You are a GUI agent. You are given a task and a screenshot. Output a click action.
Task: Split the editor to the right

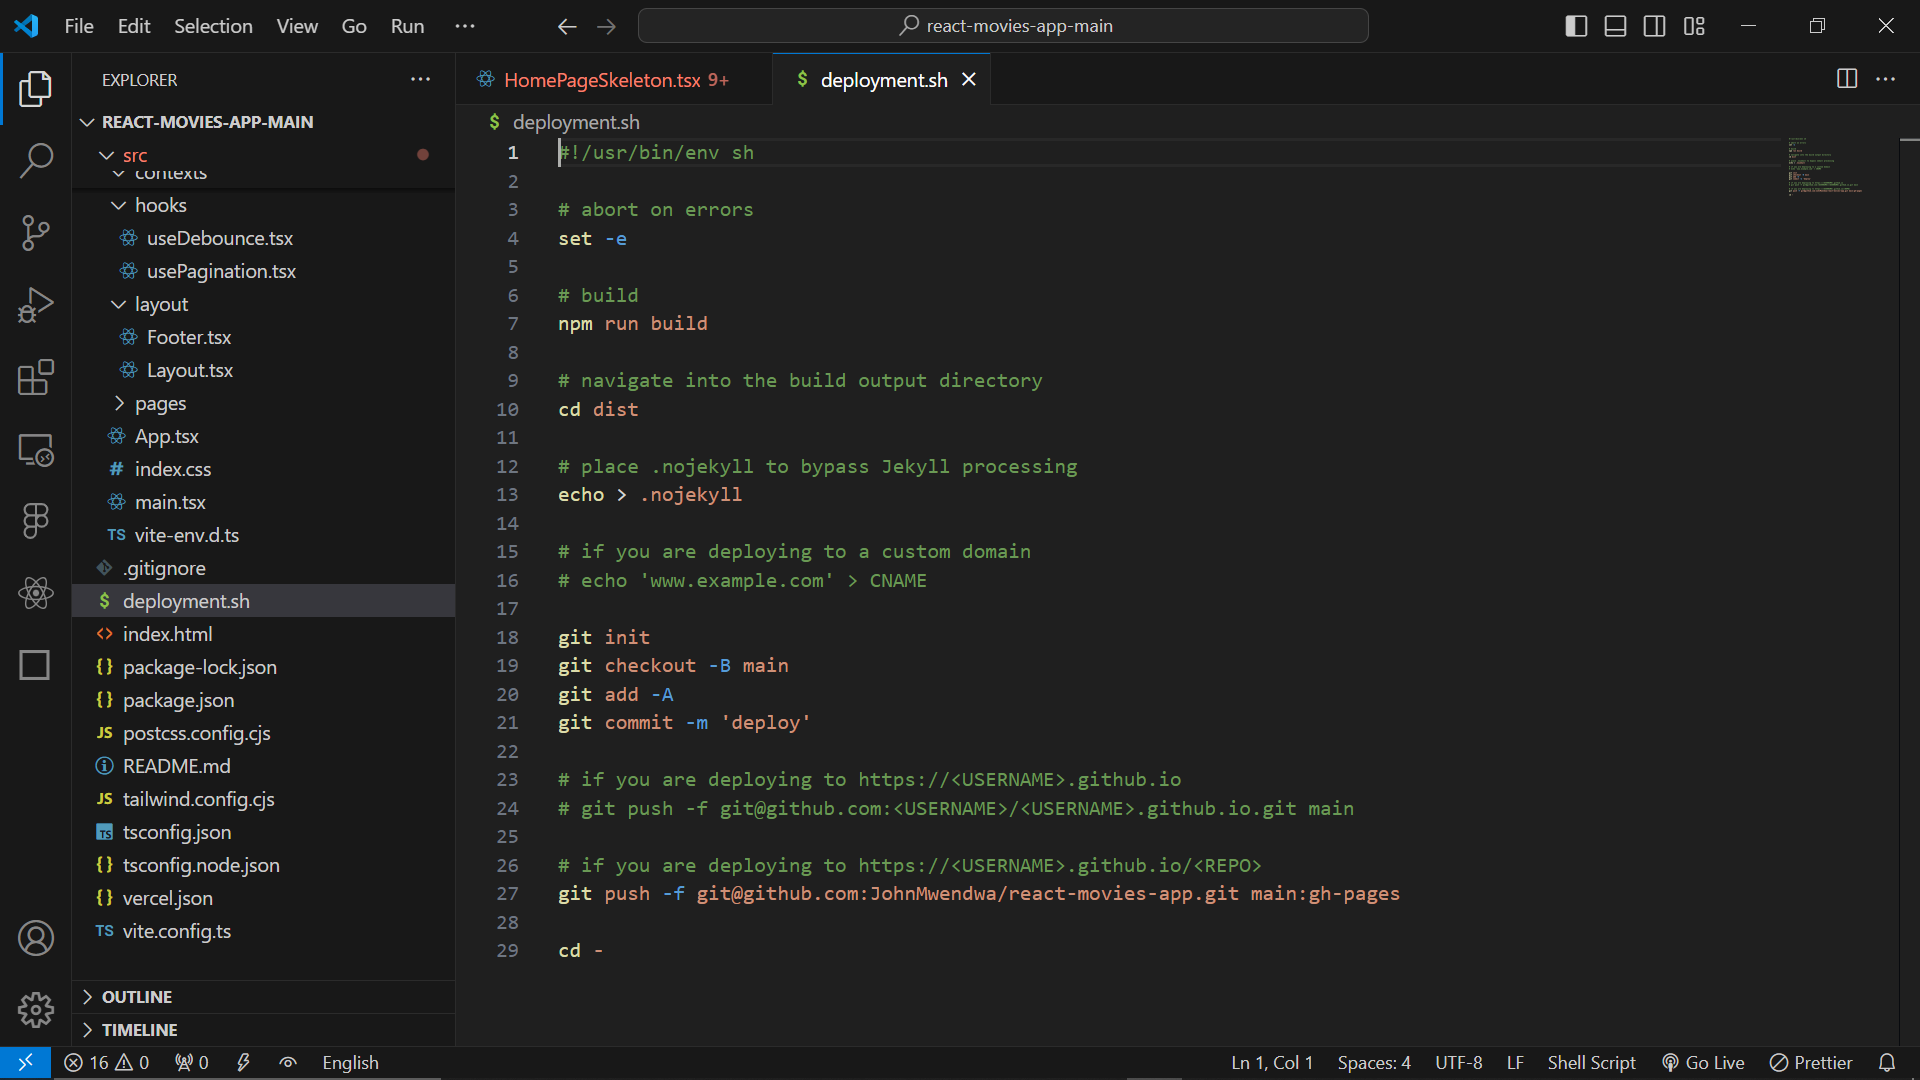click(1846, 79)
